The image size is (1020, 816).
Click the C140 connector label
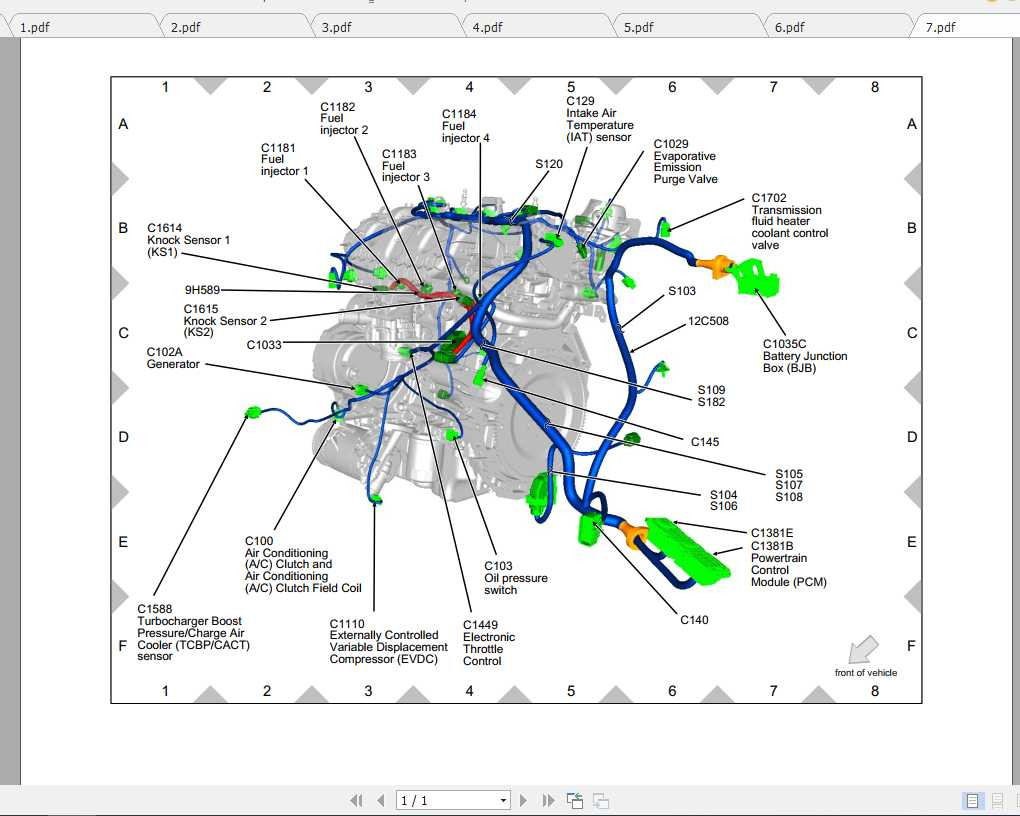(x=694, y=620)
